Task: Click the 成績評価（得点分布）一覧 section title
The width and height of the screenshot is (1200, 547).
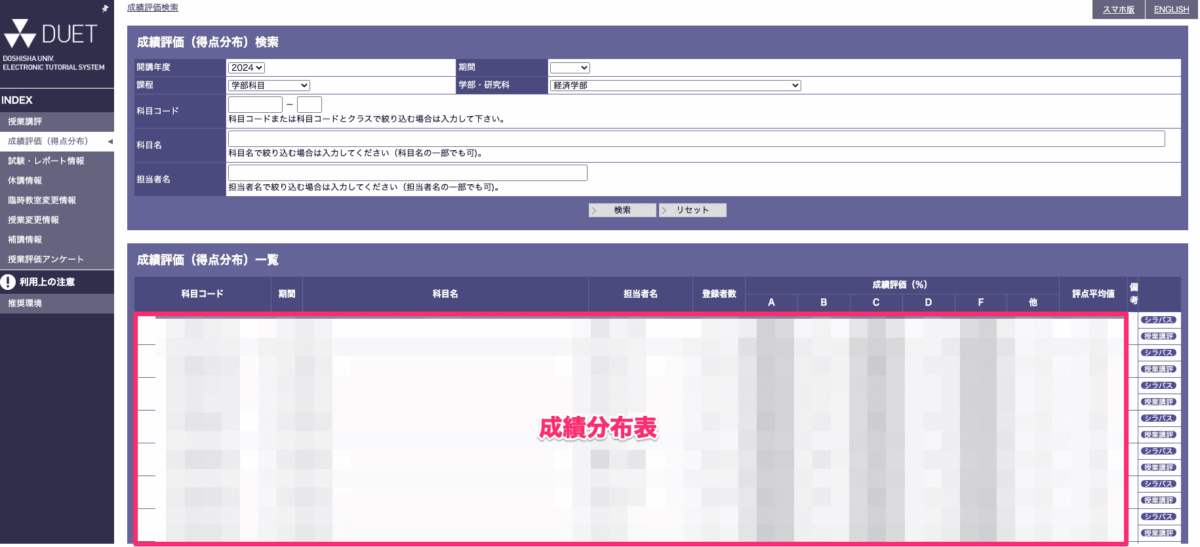Action: pyautogui.click(x=207, y=259)
